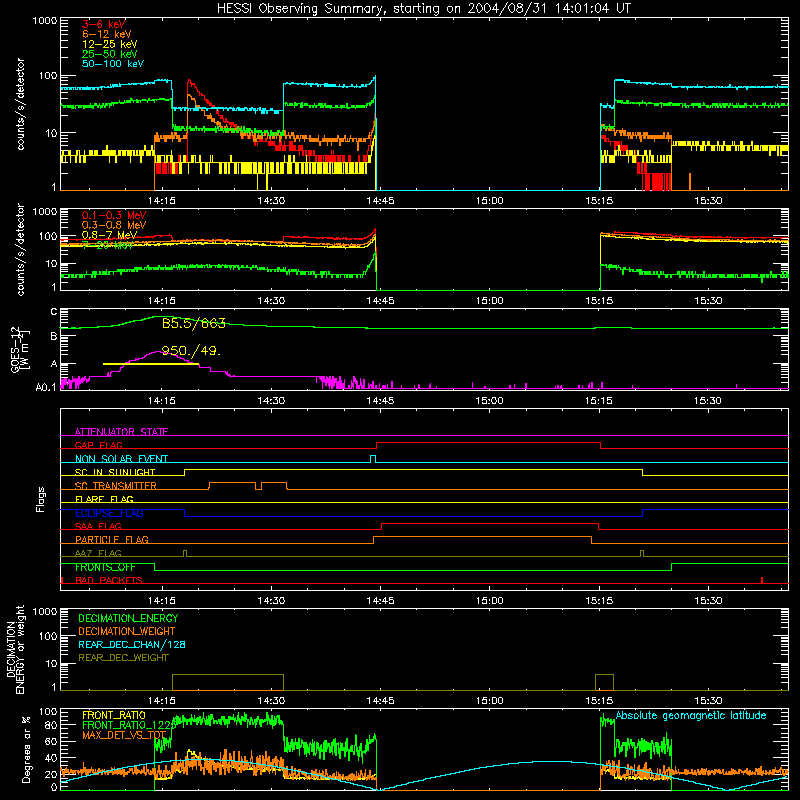Click the REAR_DEC_CHAN/128 legend label
This screenshot has width=800, height=800.
click(x=132, y=644)
